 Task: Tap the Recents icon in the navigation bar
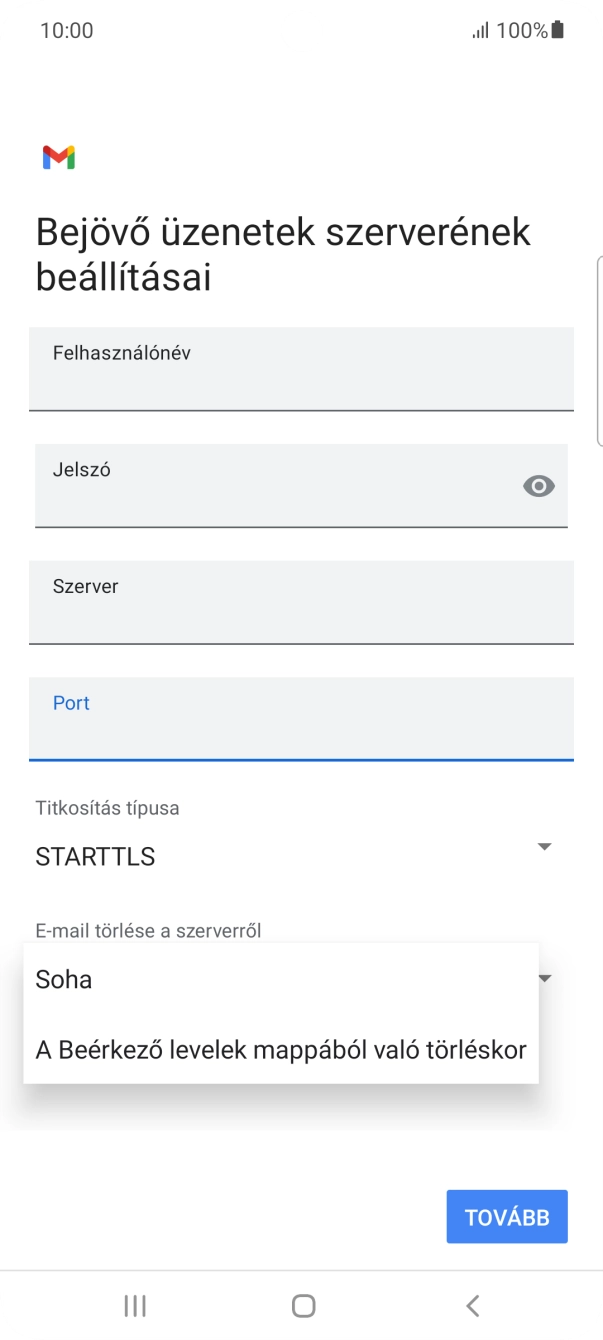[x=134, y=1305]
